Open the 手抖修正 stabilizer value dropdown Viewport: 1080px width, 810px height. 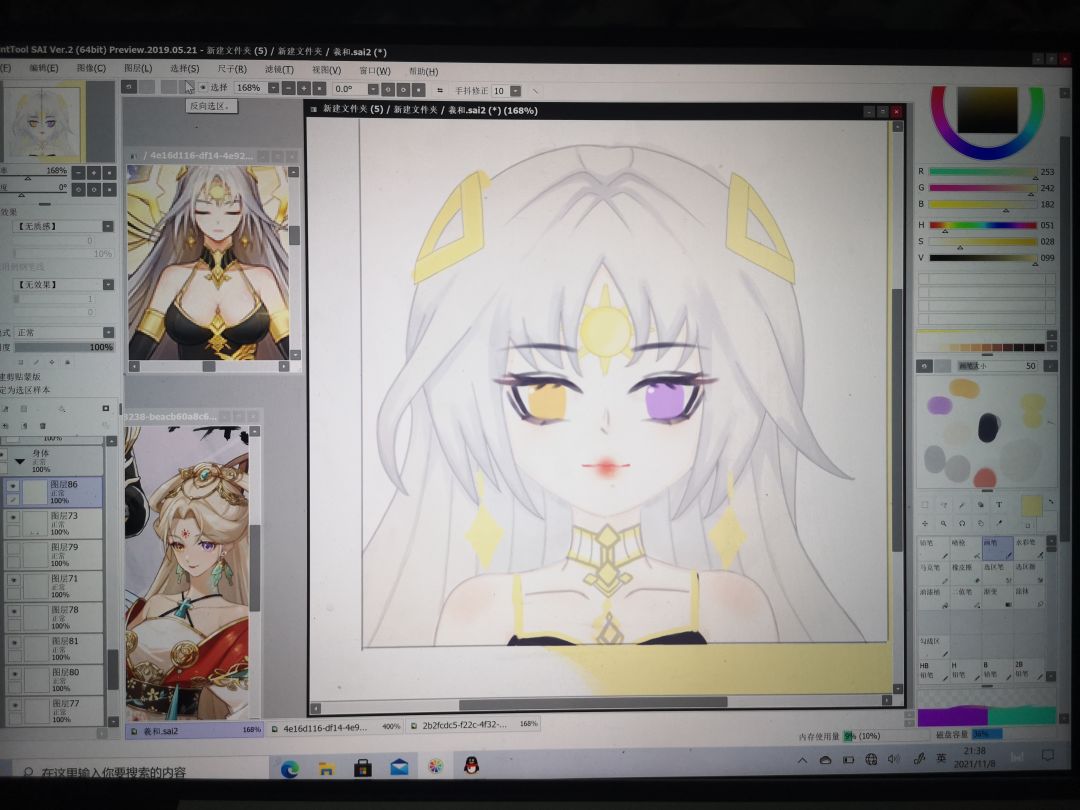pyautogui.click(x=515, y=91)
